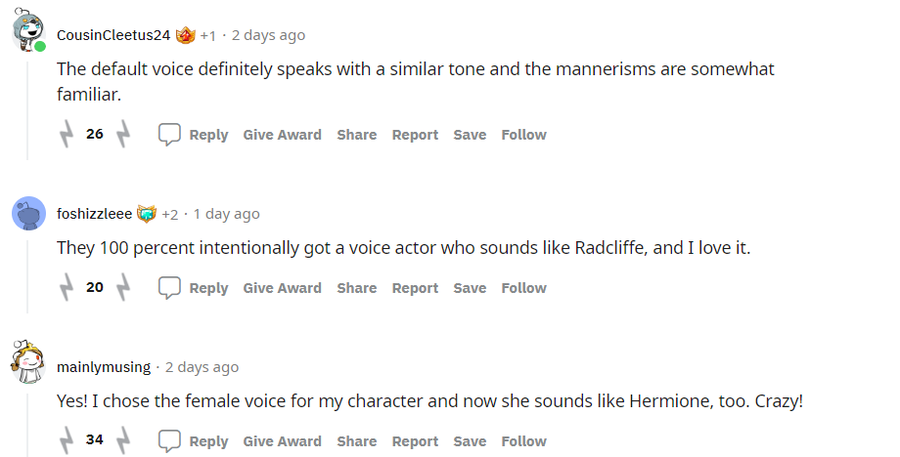Screen dimensions: 900x457
Task: Report mainlymusing's comment
Action: point(415,440)
